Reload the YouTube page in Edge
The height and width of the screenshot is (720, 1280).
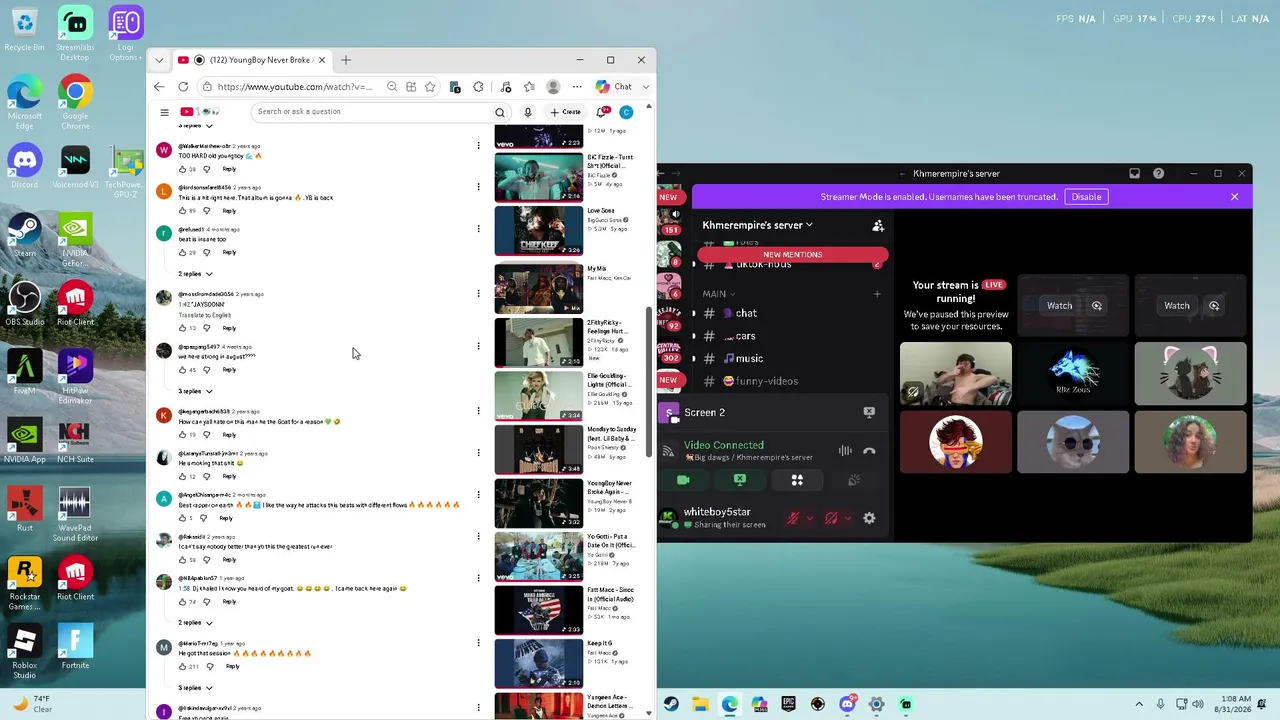pos(183,87)
